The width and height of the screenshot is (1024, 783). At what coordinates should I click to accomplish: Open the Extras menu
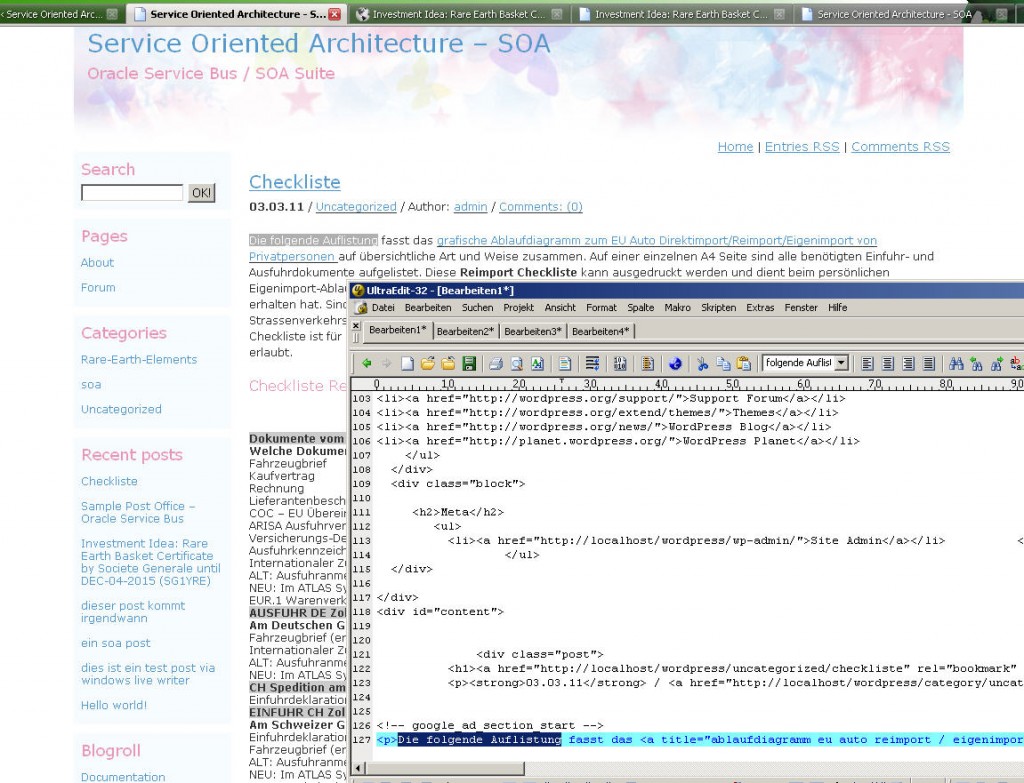click(x=760, y=308)
